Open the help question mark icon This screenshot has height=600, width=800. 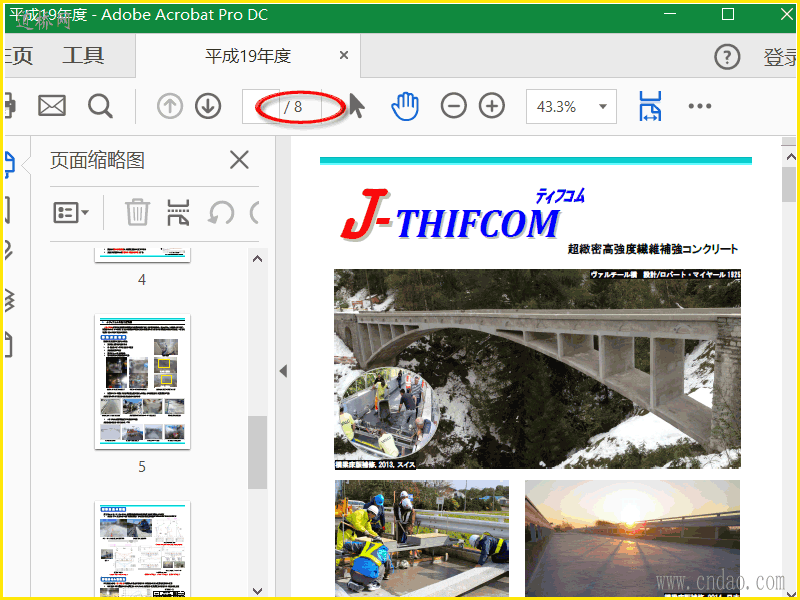(727, 57)
